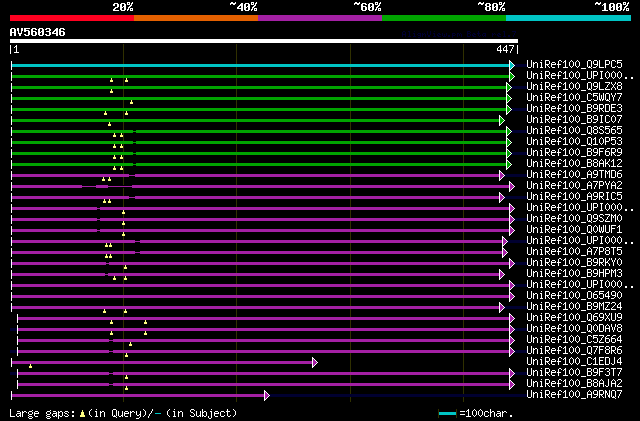Click the purple arrowhead on the UniRef100_B9MZ24 row
Image resolution: width=640 pixels, height=421 pixels.
click(502, 307)
